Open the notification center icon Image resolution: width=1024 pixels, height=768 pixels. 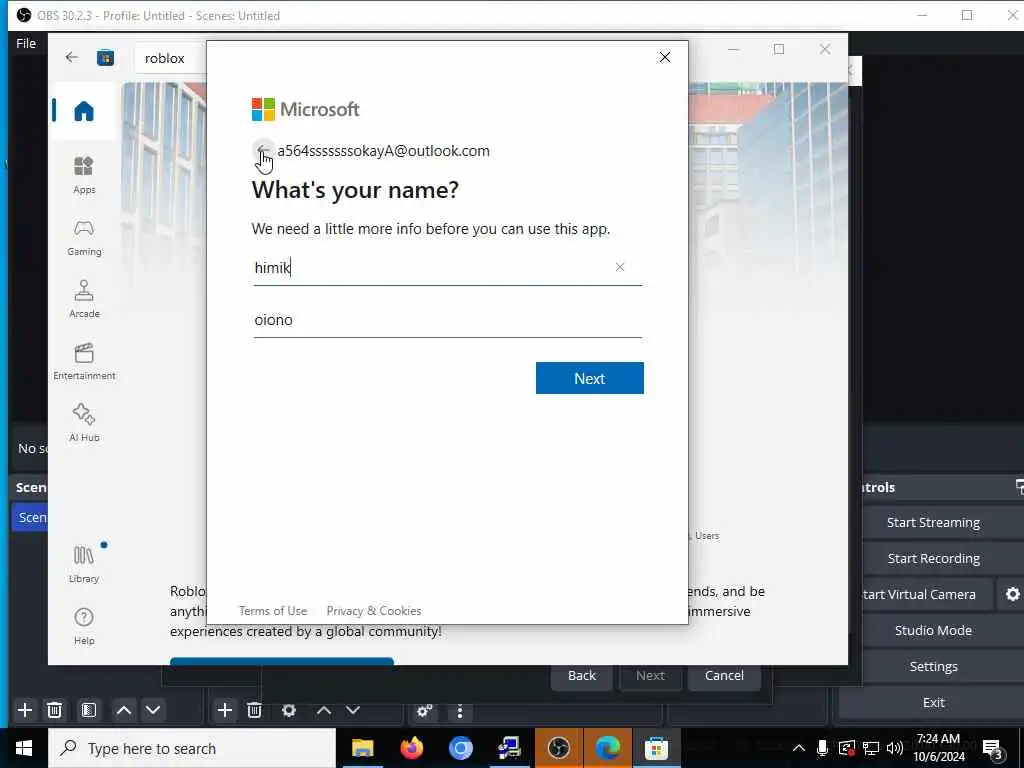coord(993,750)
